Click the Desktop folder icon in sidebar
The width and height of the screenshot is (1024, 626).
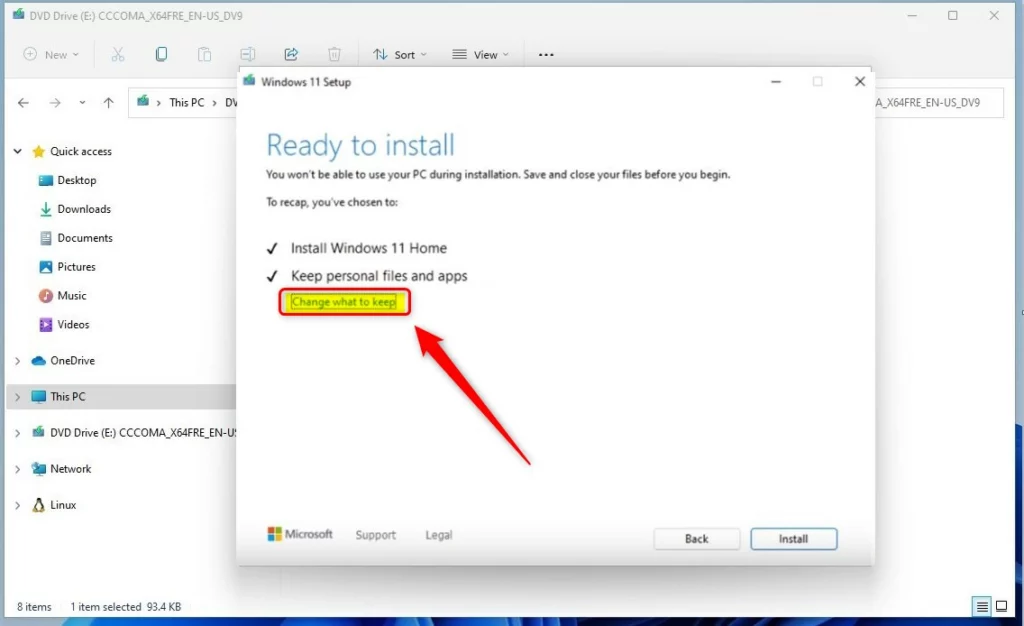tap(46, 180)
